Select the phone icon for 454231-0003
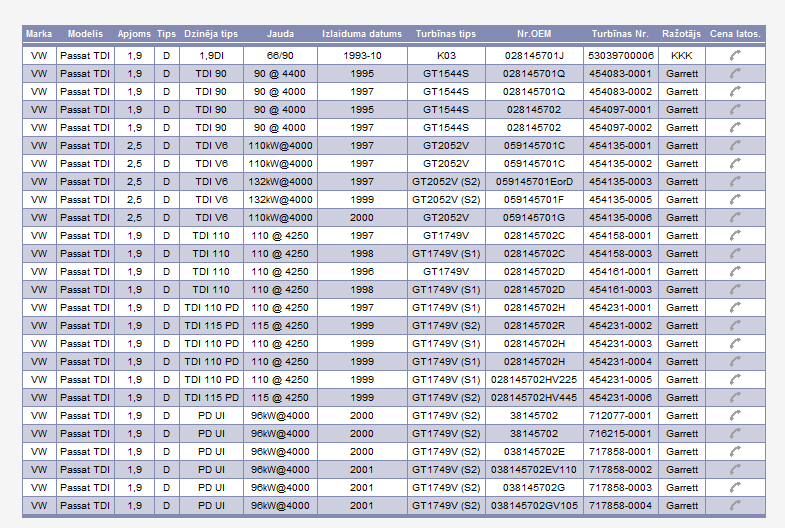Viewport: 785px width, 528px height. pyautogui.click(x=735, y=344)
